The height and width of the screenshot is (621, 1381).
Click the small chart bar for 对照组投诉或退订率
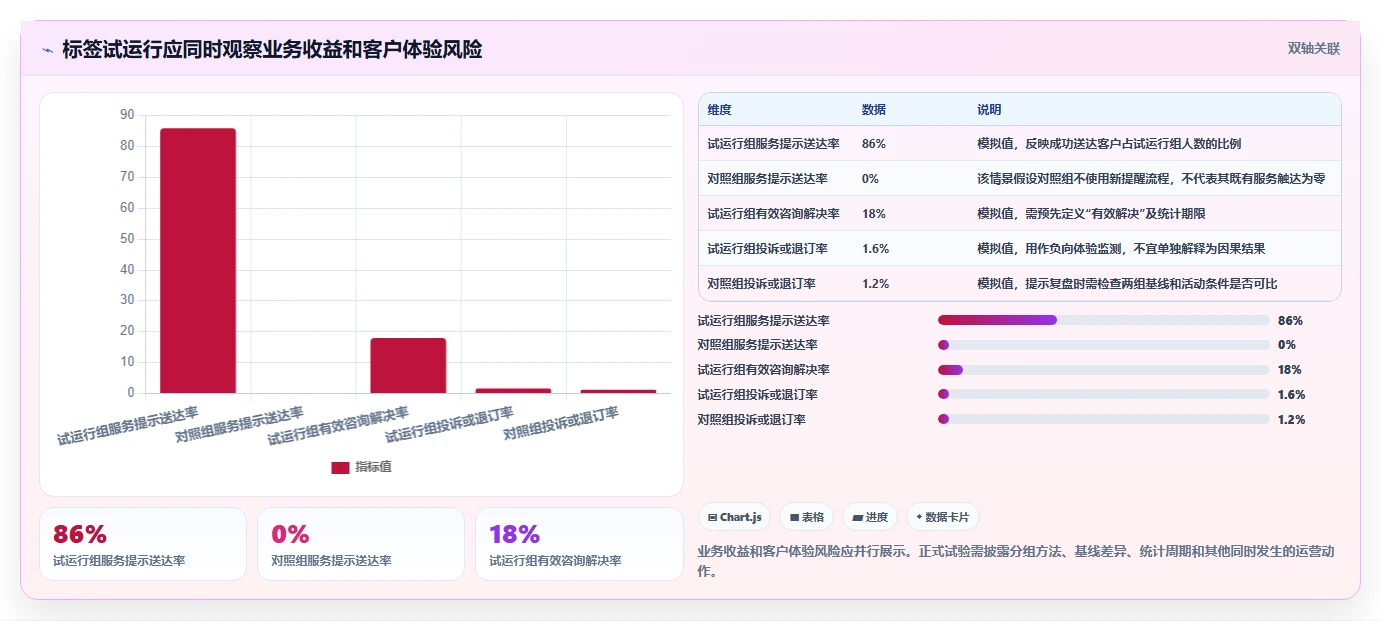(x=618, y=391)
